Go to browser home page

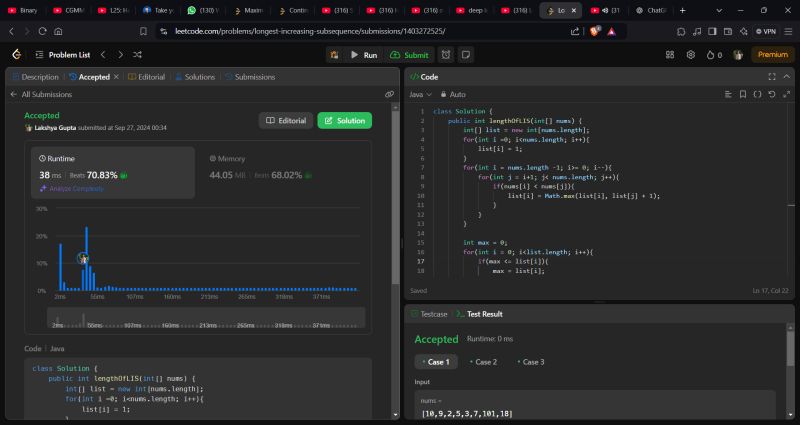[x=58, y=31]
